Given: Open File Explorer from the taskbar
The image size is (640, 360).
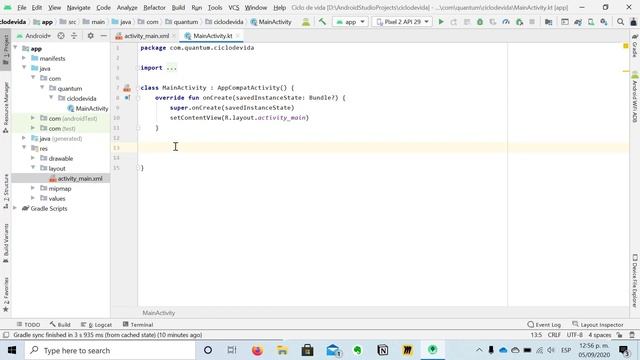Looking at the screenshot, I should click(x=282, y=350).
